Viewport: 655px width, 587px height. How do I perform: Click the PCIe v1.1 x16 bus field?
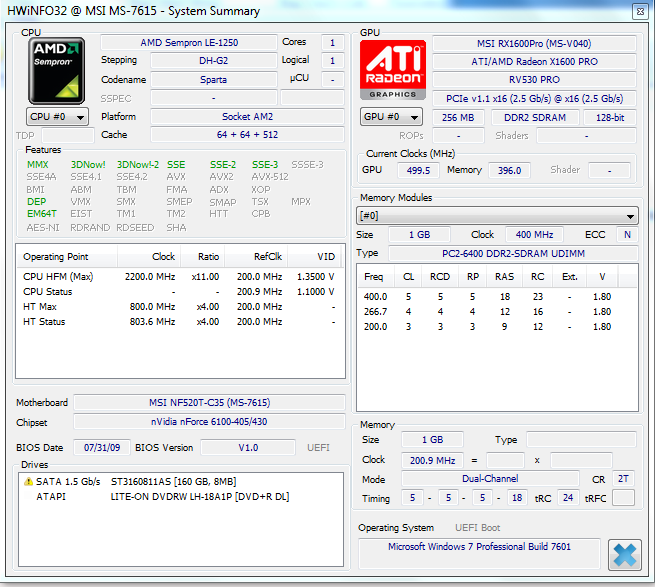click(534, 99)
